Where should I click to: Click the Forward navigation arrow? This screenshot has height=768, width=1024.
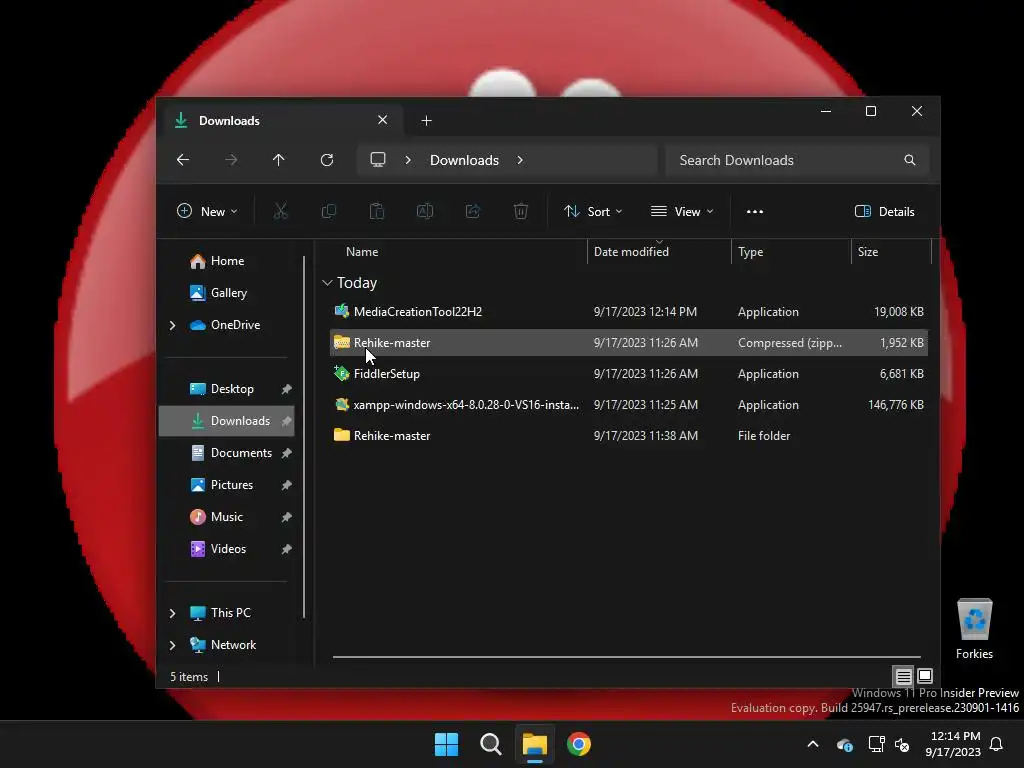(231, 160)
